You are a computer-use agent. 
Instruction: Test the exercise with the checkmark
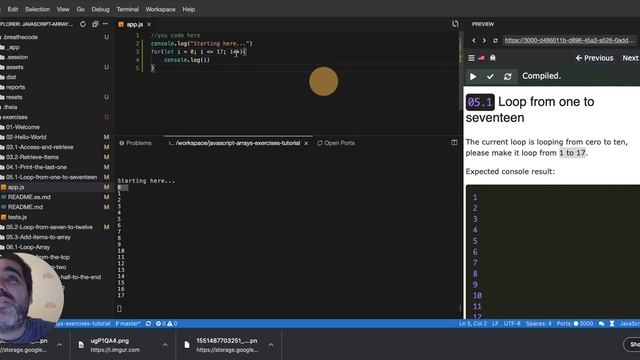[490, 76]
